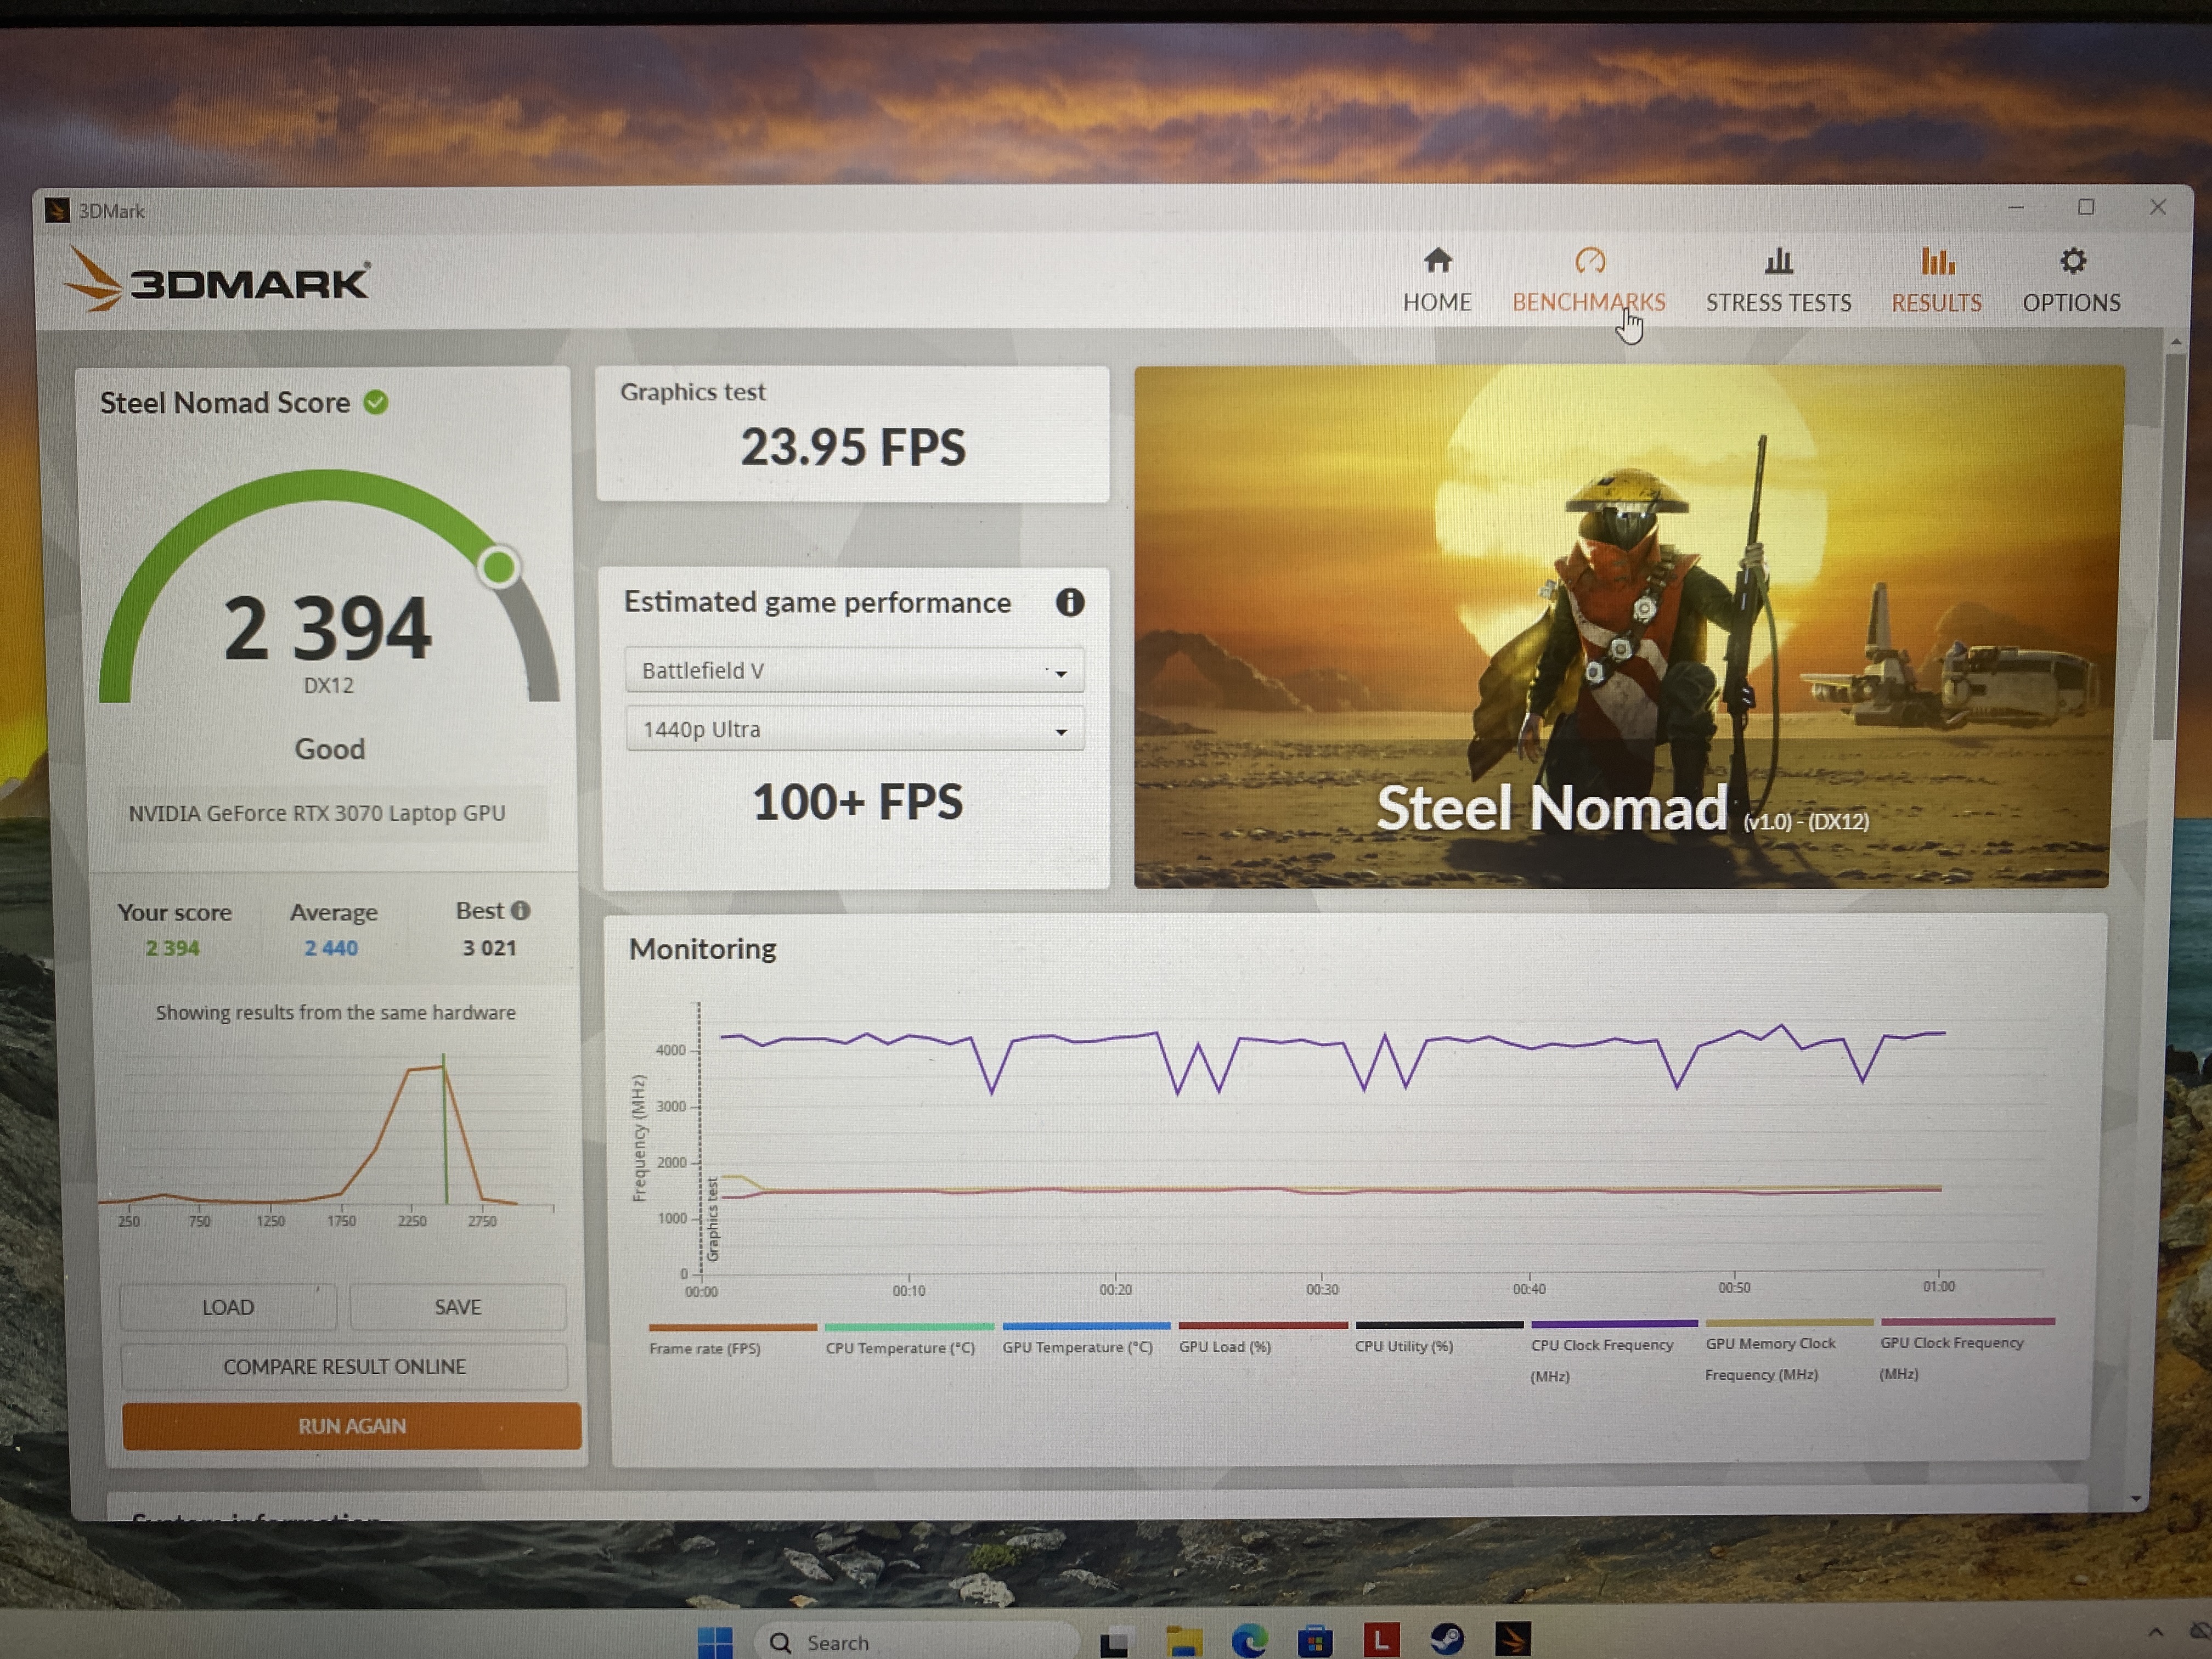The width and height of the screenshot is (2212, 1659).
Task: Click the Your score value 2 394
Action: 172,948
